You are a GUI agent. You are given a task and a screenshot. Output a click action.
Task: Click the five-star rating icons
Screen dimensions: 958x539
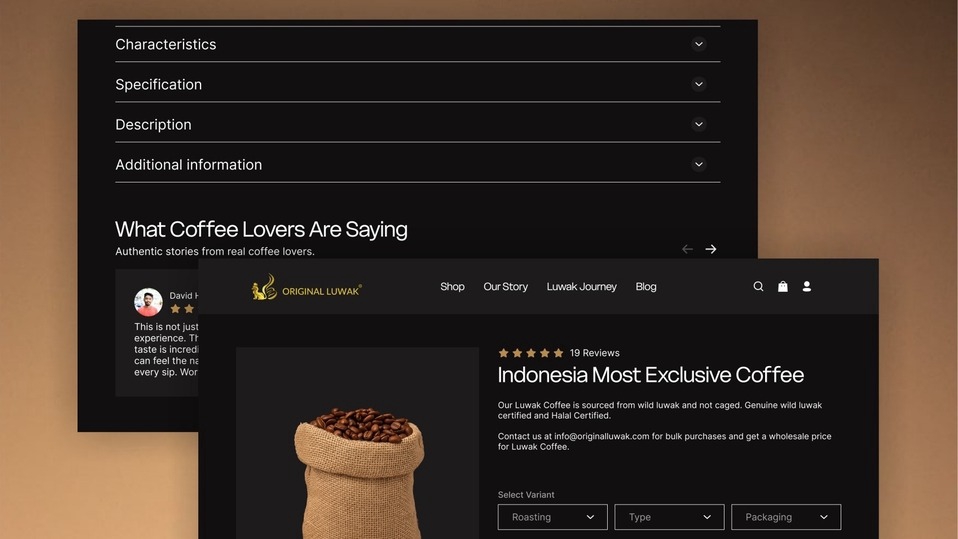coord(530,353)
